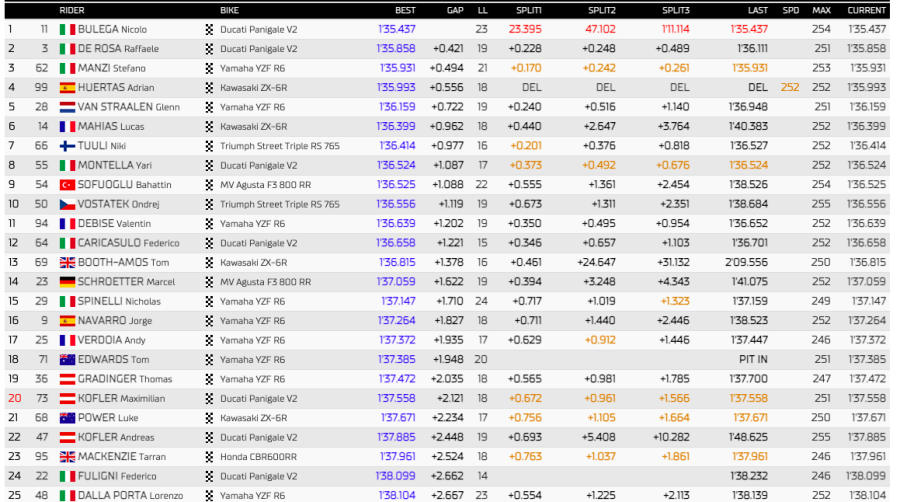Select rider name KOFLER Andreas
Screen dimensions: 900x502
(116, 438)
